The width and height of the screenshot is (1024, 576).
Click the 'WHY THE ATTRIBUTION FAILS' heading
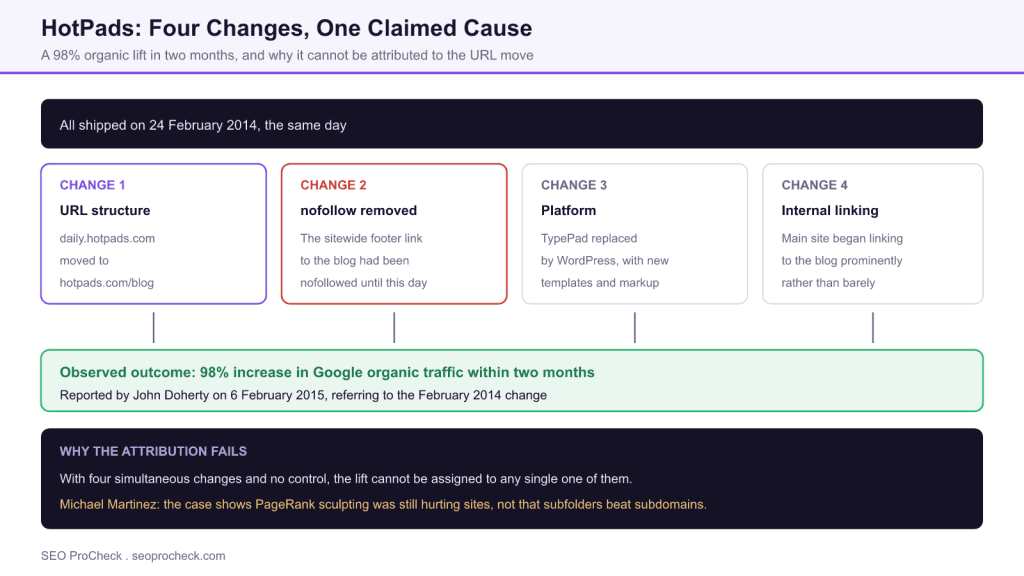(x=153, y=451)
